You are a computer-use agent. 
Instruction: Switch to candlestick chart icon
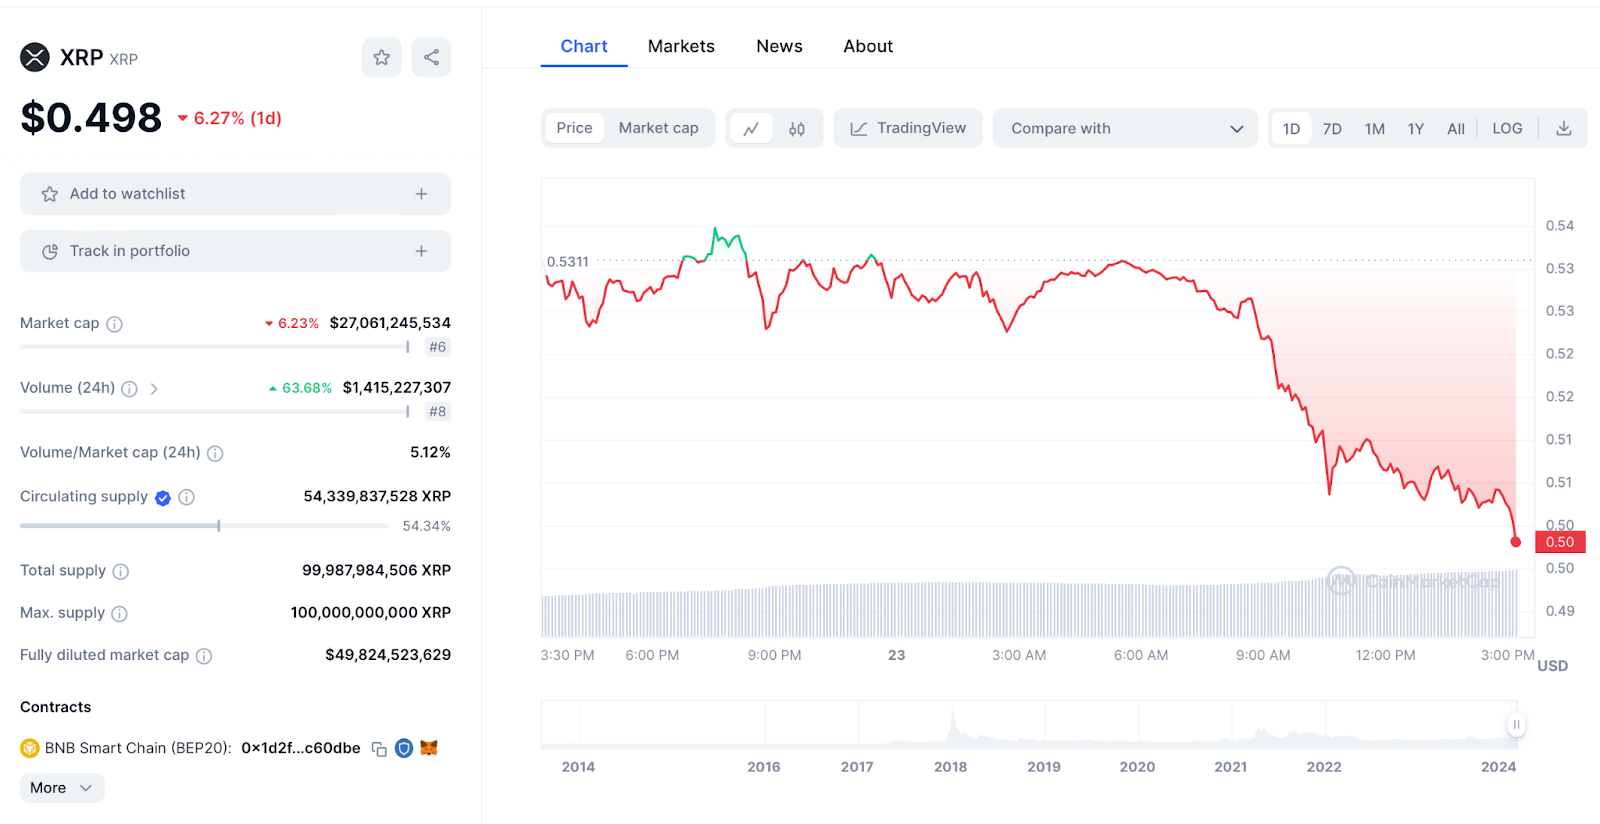click(x=797, y=128)
